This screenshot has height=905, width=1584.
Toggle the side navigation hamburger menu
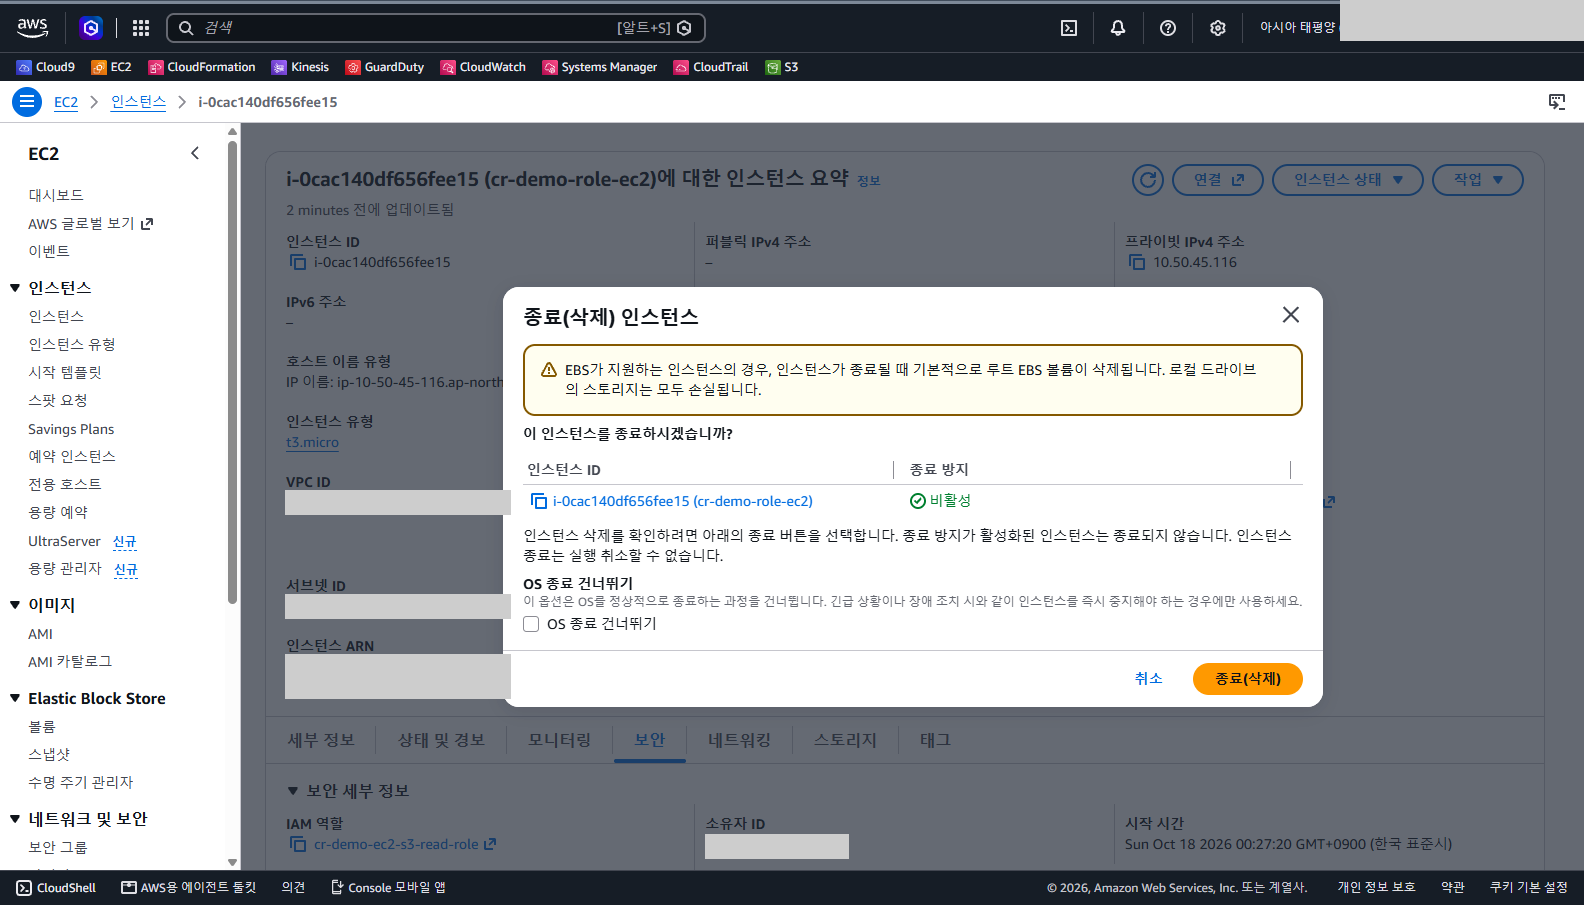[27, 102]
